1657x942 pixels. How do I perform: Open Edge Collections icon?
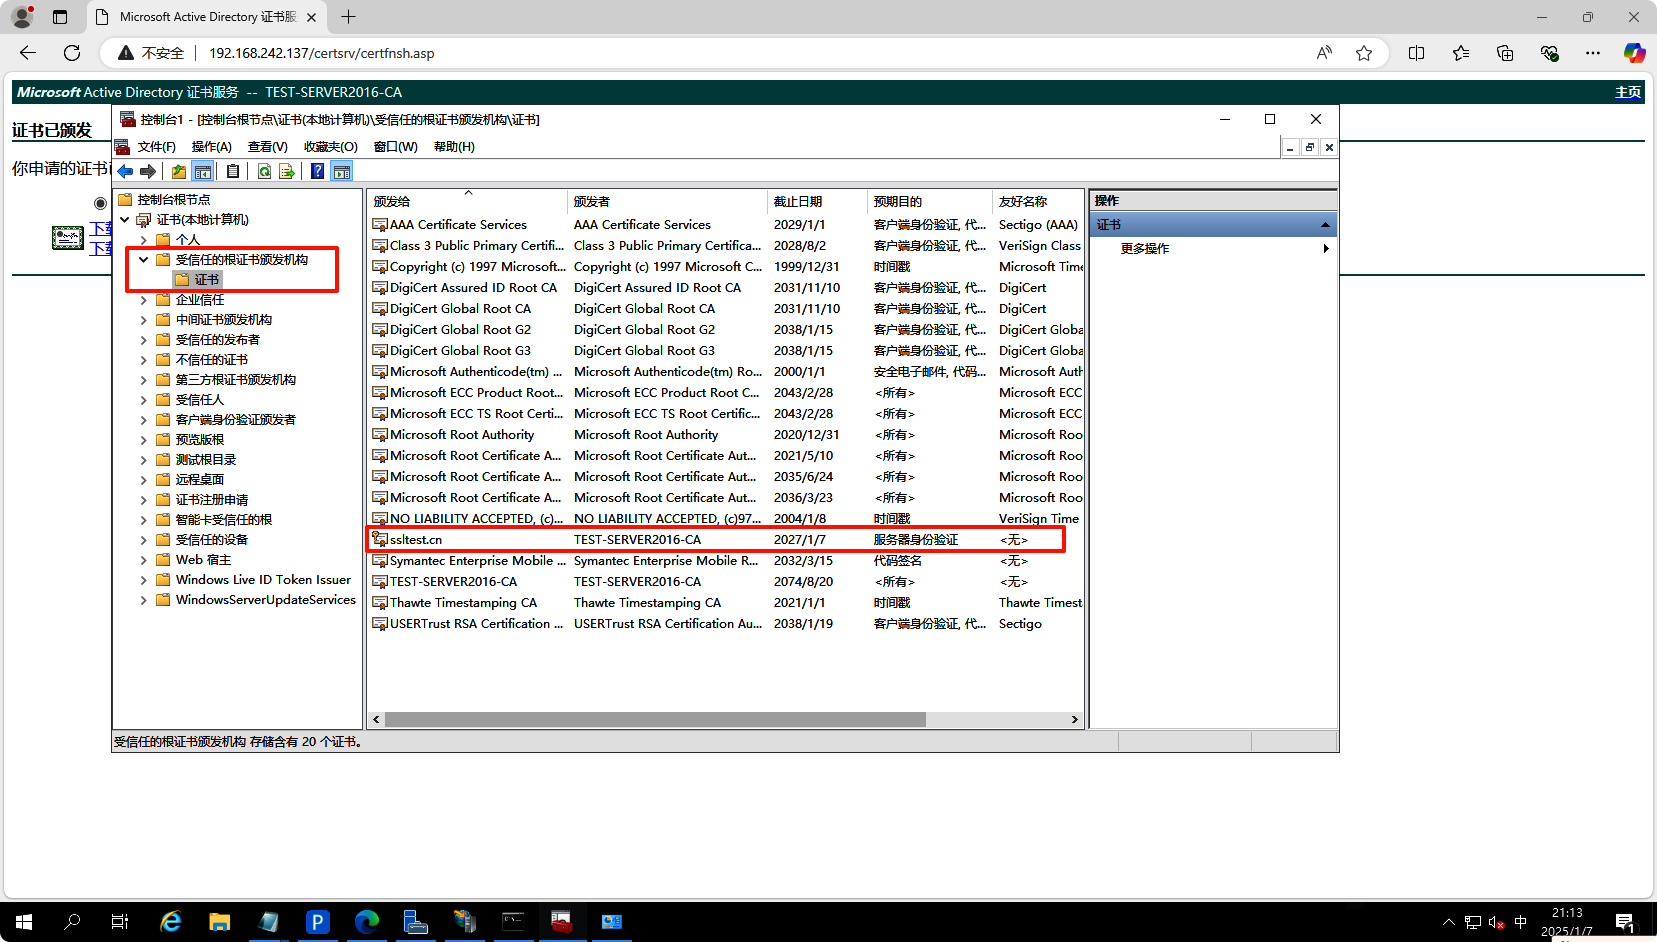click(x=1505, y=53)
